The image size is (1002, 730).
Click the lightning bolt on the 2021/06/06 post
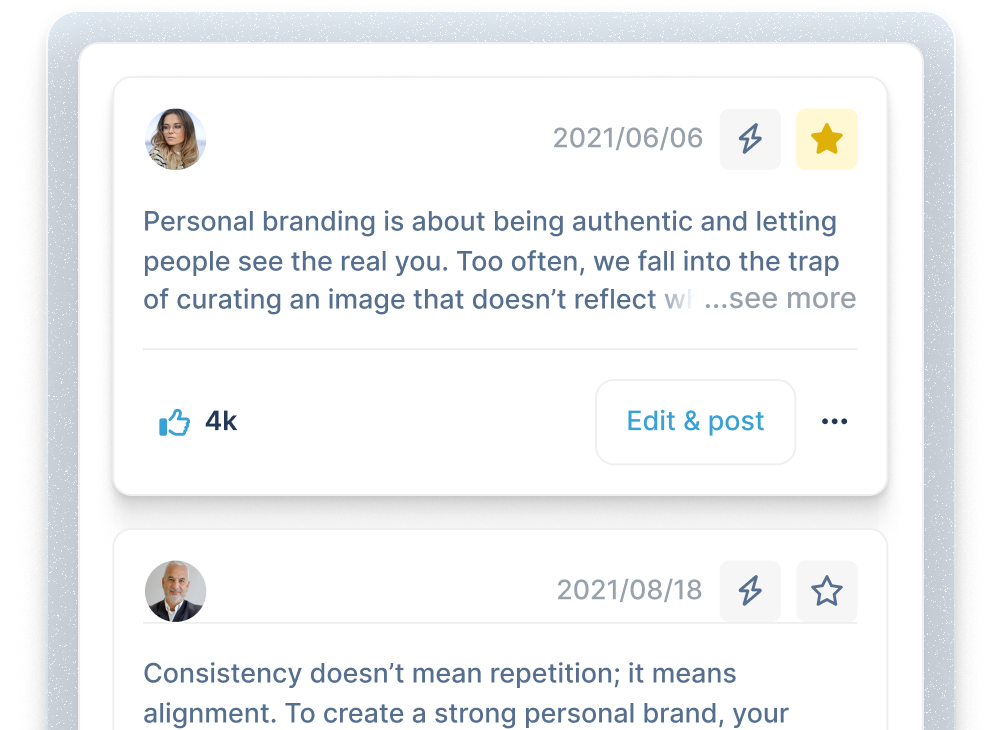click(750, 139)
